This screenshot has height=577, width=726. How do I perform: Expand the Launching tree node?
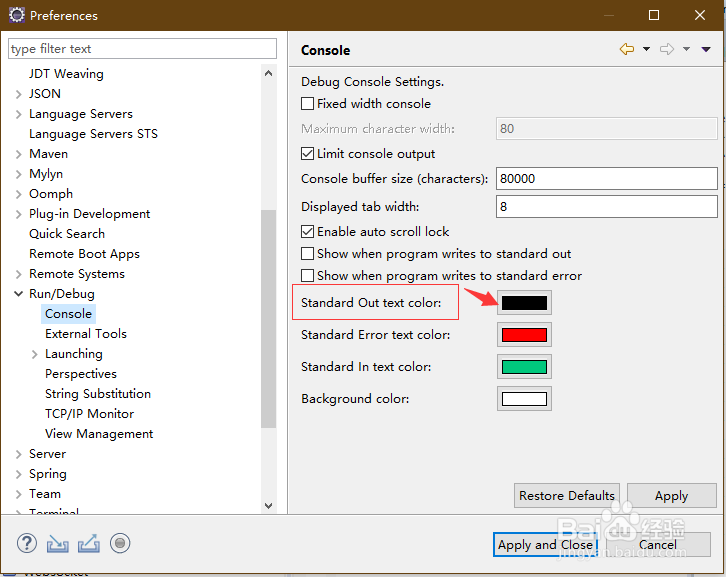coord(35,354)
